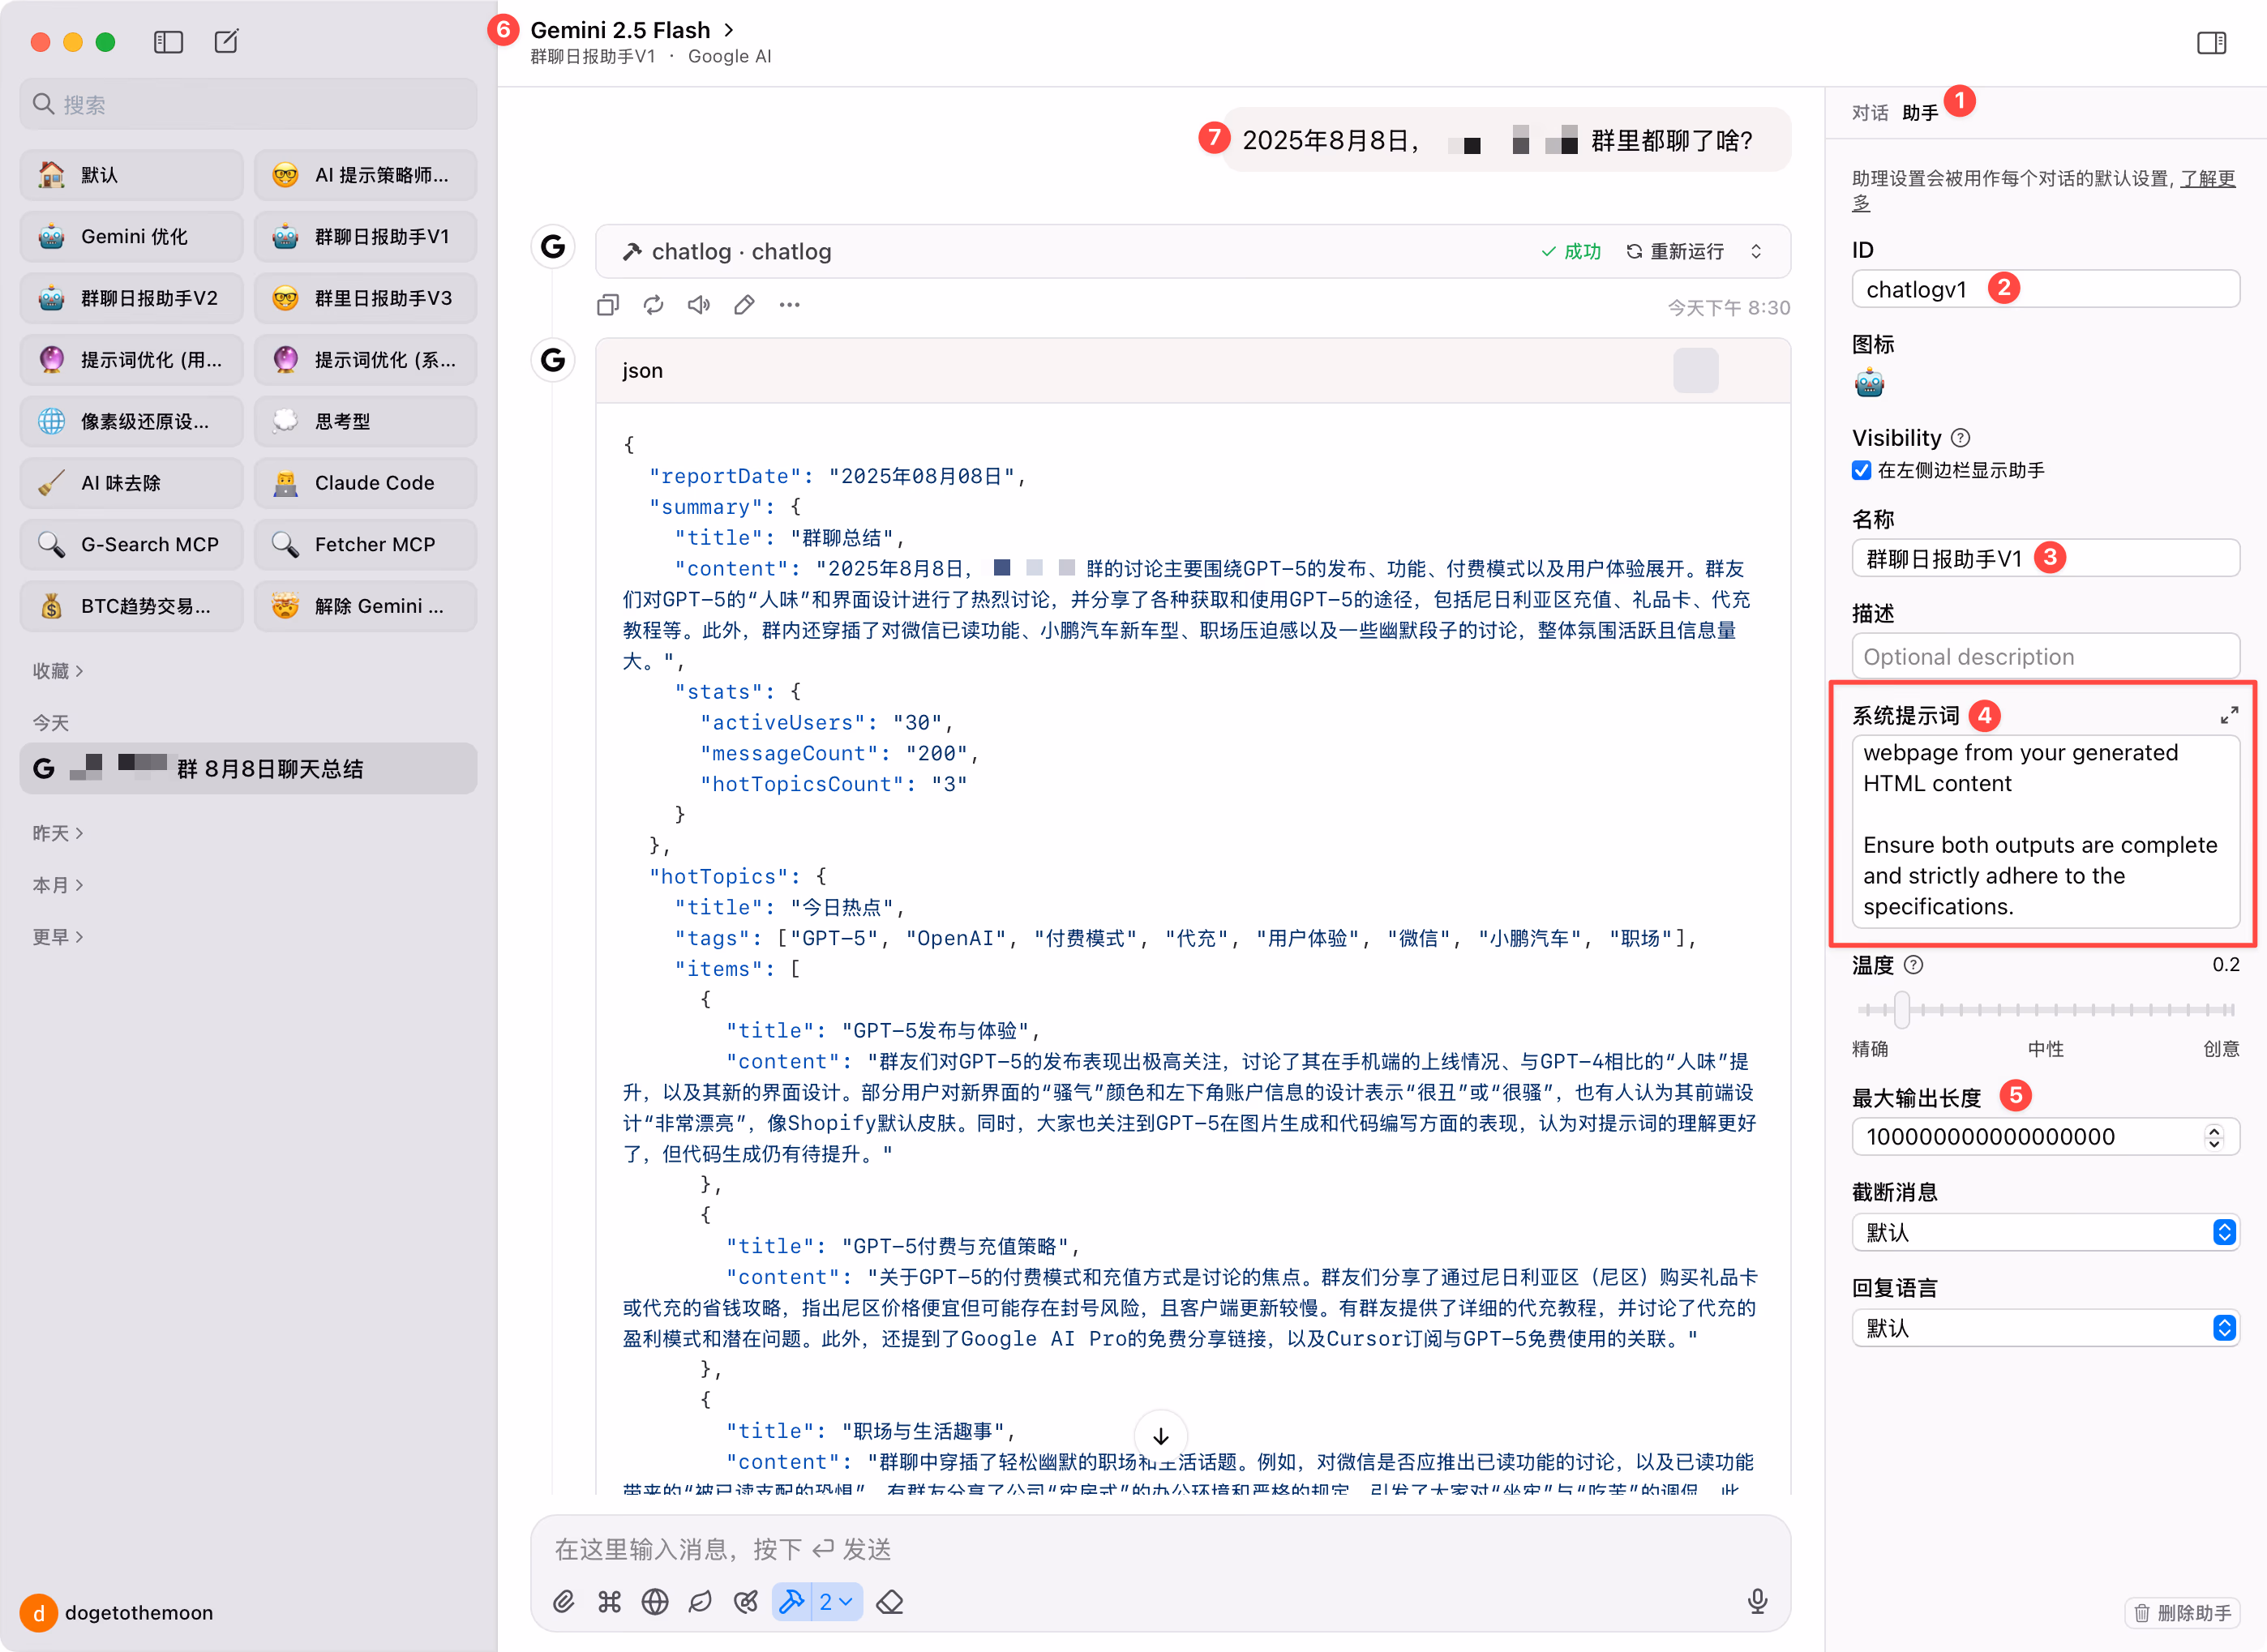Select the 助手 tab
Screen dimensions: 2267x1652
tap(1919, 113)
